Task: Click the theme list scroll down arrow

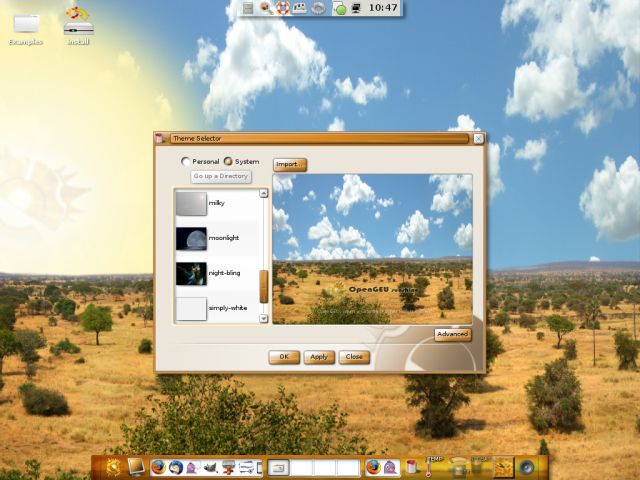Action: click(264, 318)
